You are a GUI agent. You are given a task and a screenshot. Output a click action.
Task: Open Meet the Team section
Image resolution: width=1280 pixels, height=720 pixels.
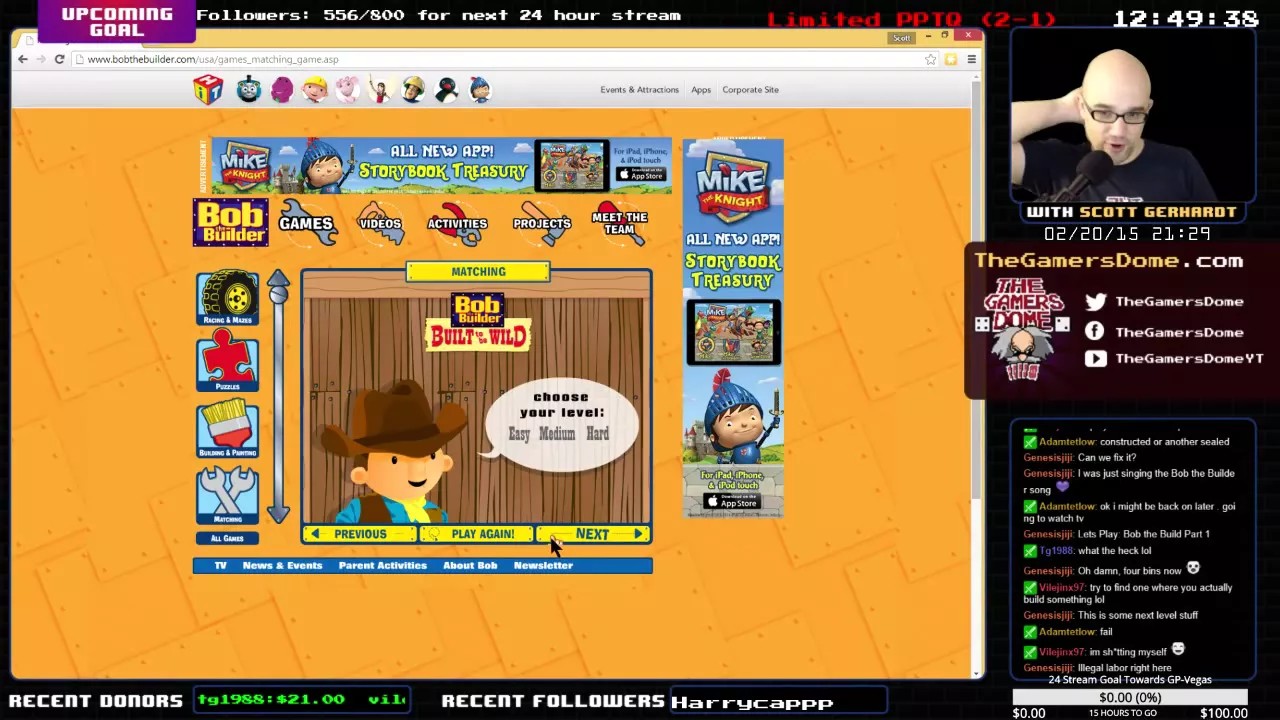point(619,223)
